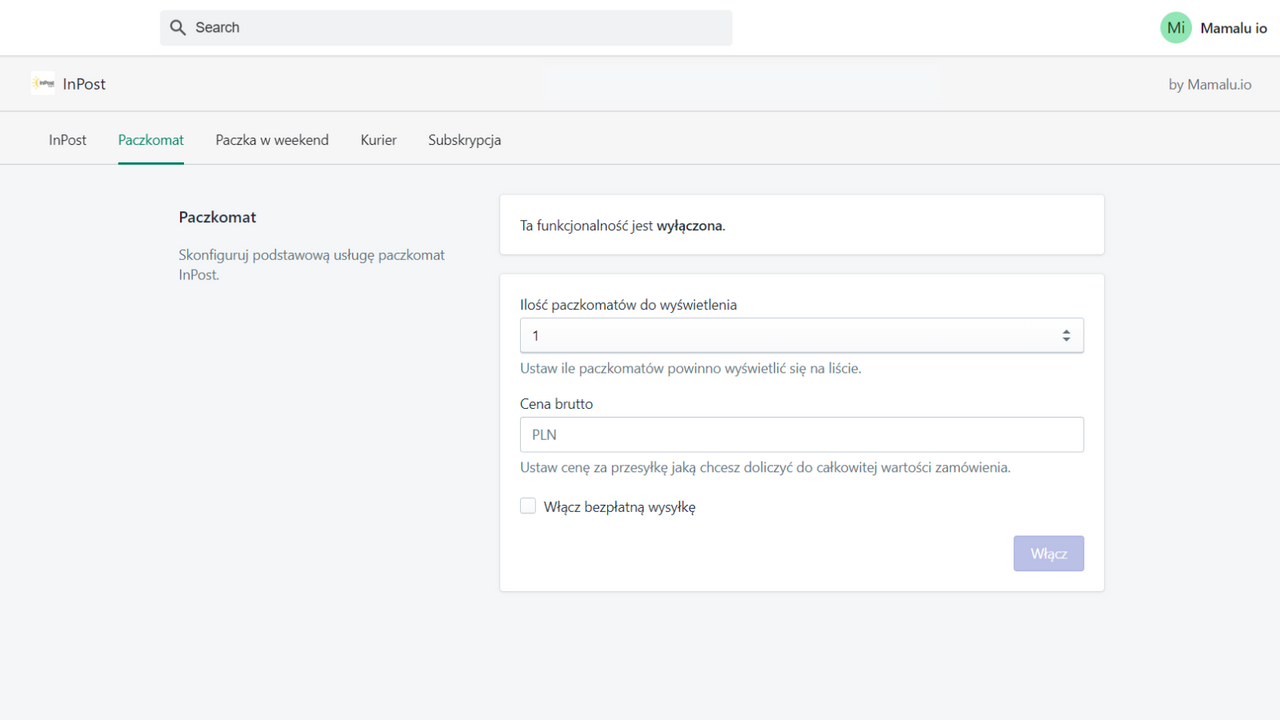Click the Skonfiguruj podstawową usługę description

pyautogui.click(x=312, y=265)
